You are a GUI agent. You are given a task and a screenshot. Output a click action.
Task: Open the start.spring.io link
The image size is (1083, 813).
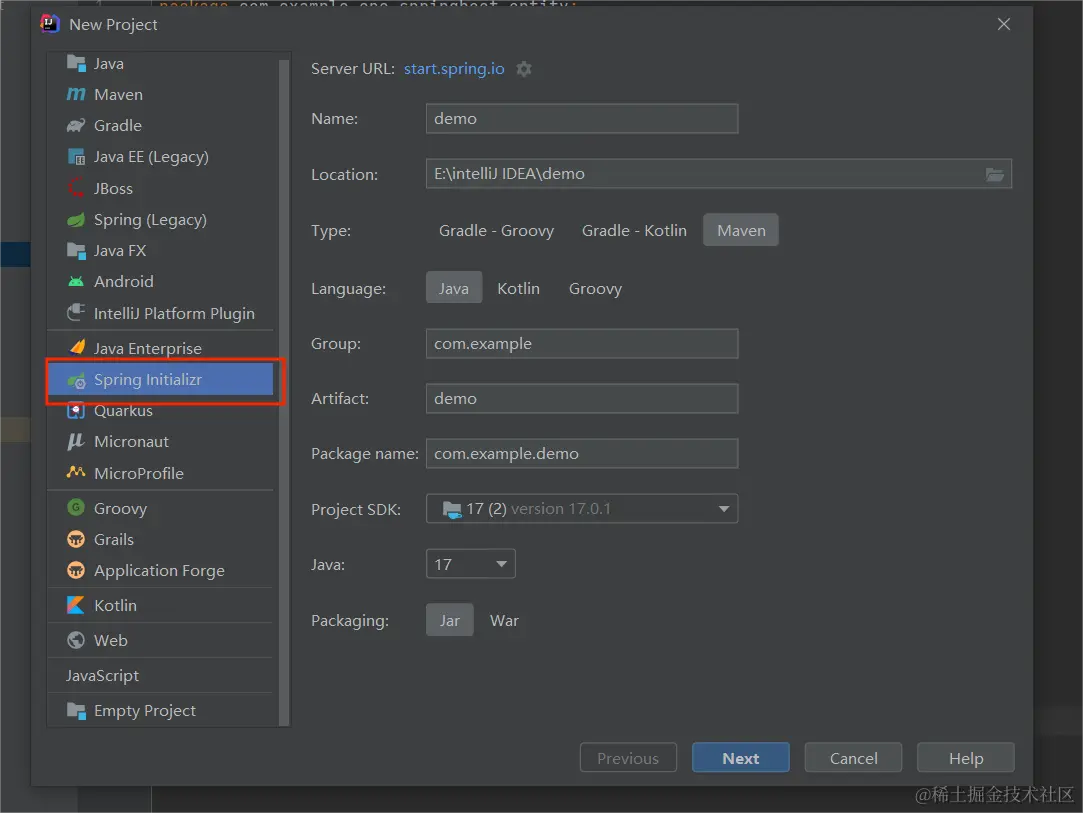(454, 69)
